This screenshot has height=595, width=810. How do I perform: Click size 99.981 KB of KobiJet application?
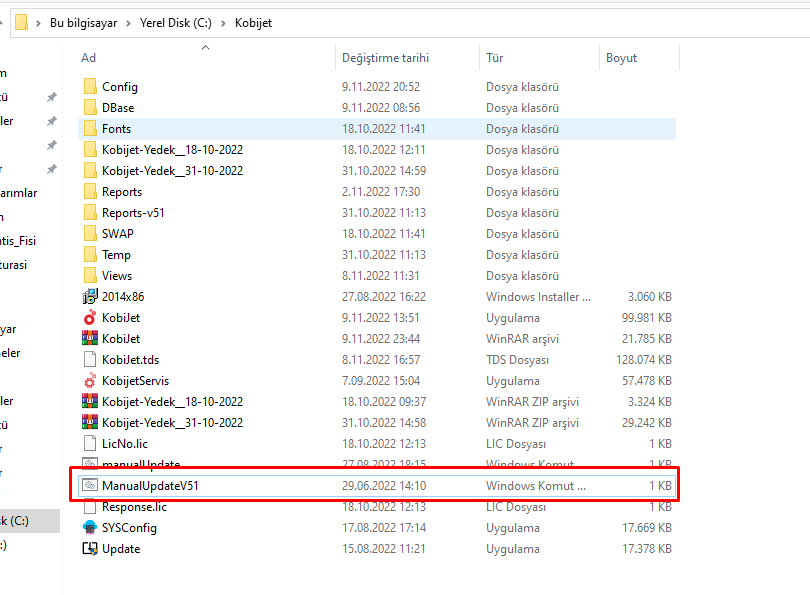(x=646, y=317)
